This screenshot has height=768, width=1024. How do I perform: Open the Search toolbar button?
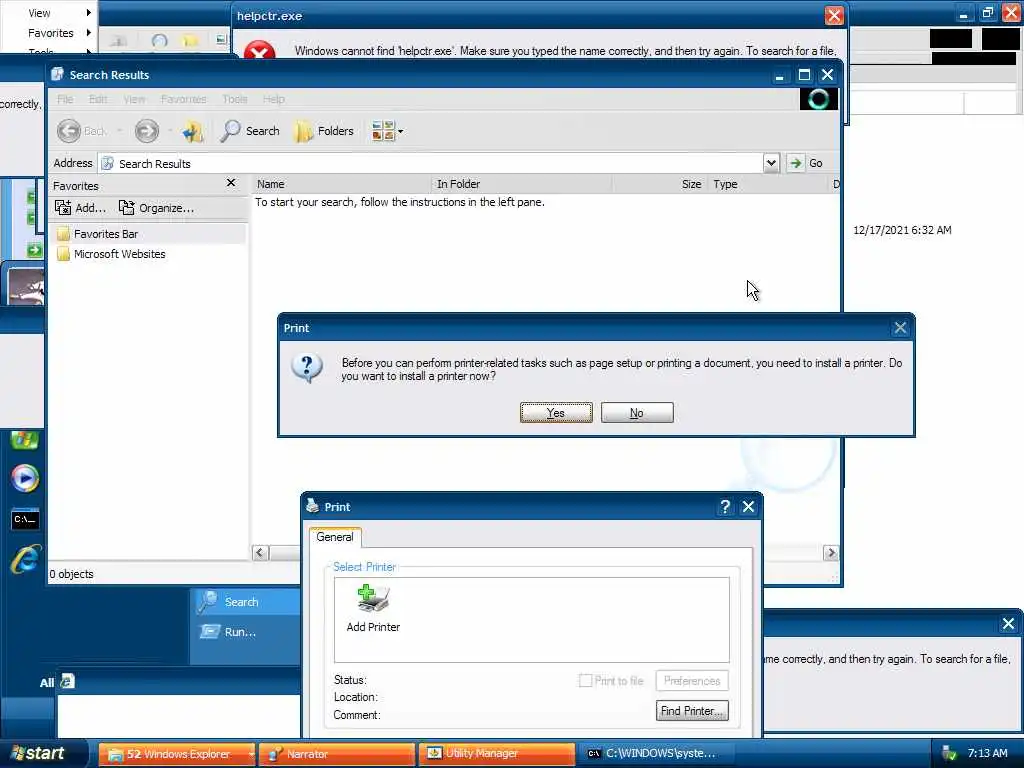click(x=250, y=131)
